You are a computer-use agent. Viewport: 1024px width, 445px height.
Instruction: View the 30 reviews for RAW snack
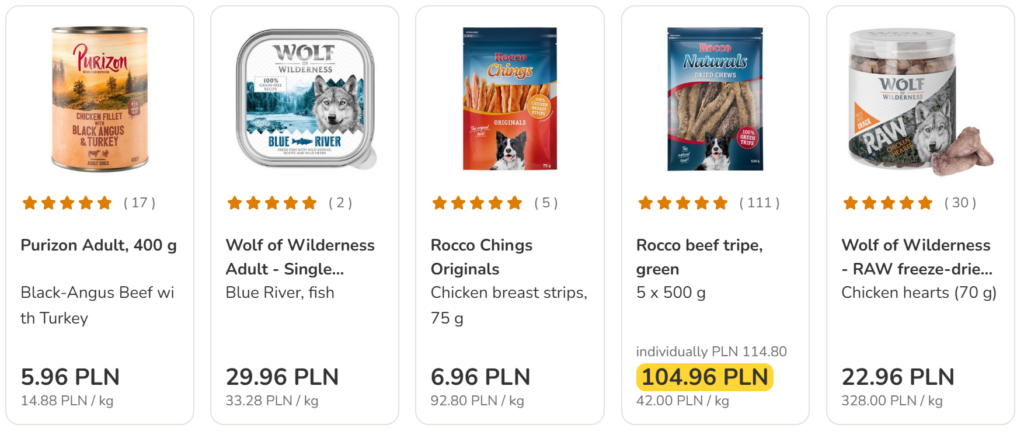coord(961,203)
